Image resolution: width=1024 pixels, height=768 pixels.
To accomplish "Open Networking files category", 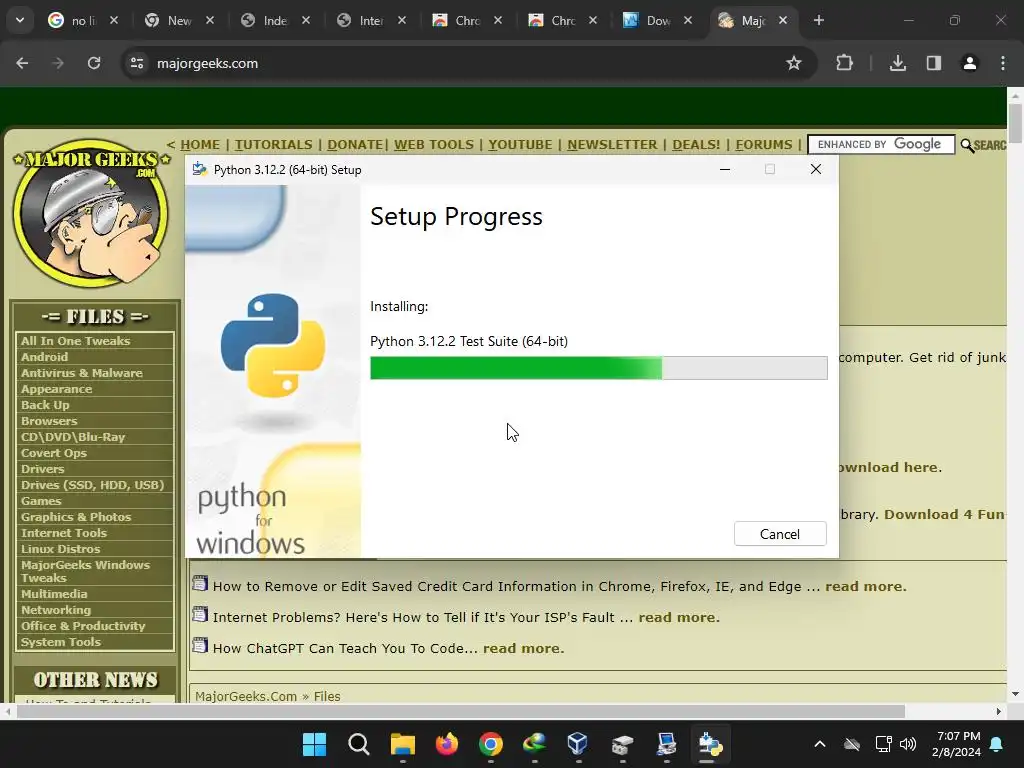I will 56,609.
